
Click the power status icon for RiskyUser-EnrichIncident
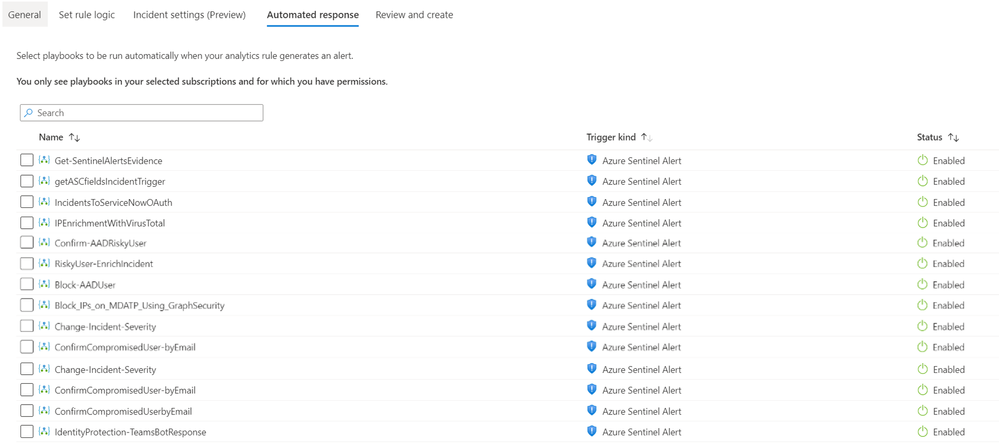(x=922, y=263)
